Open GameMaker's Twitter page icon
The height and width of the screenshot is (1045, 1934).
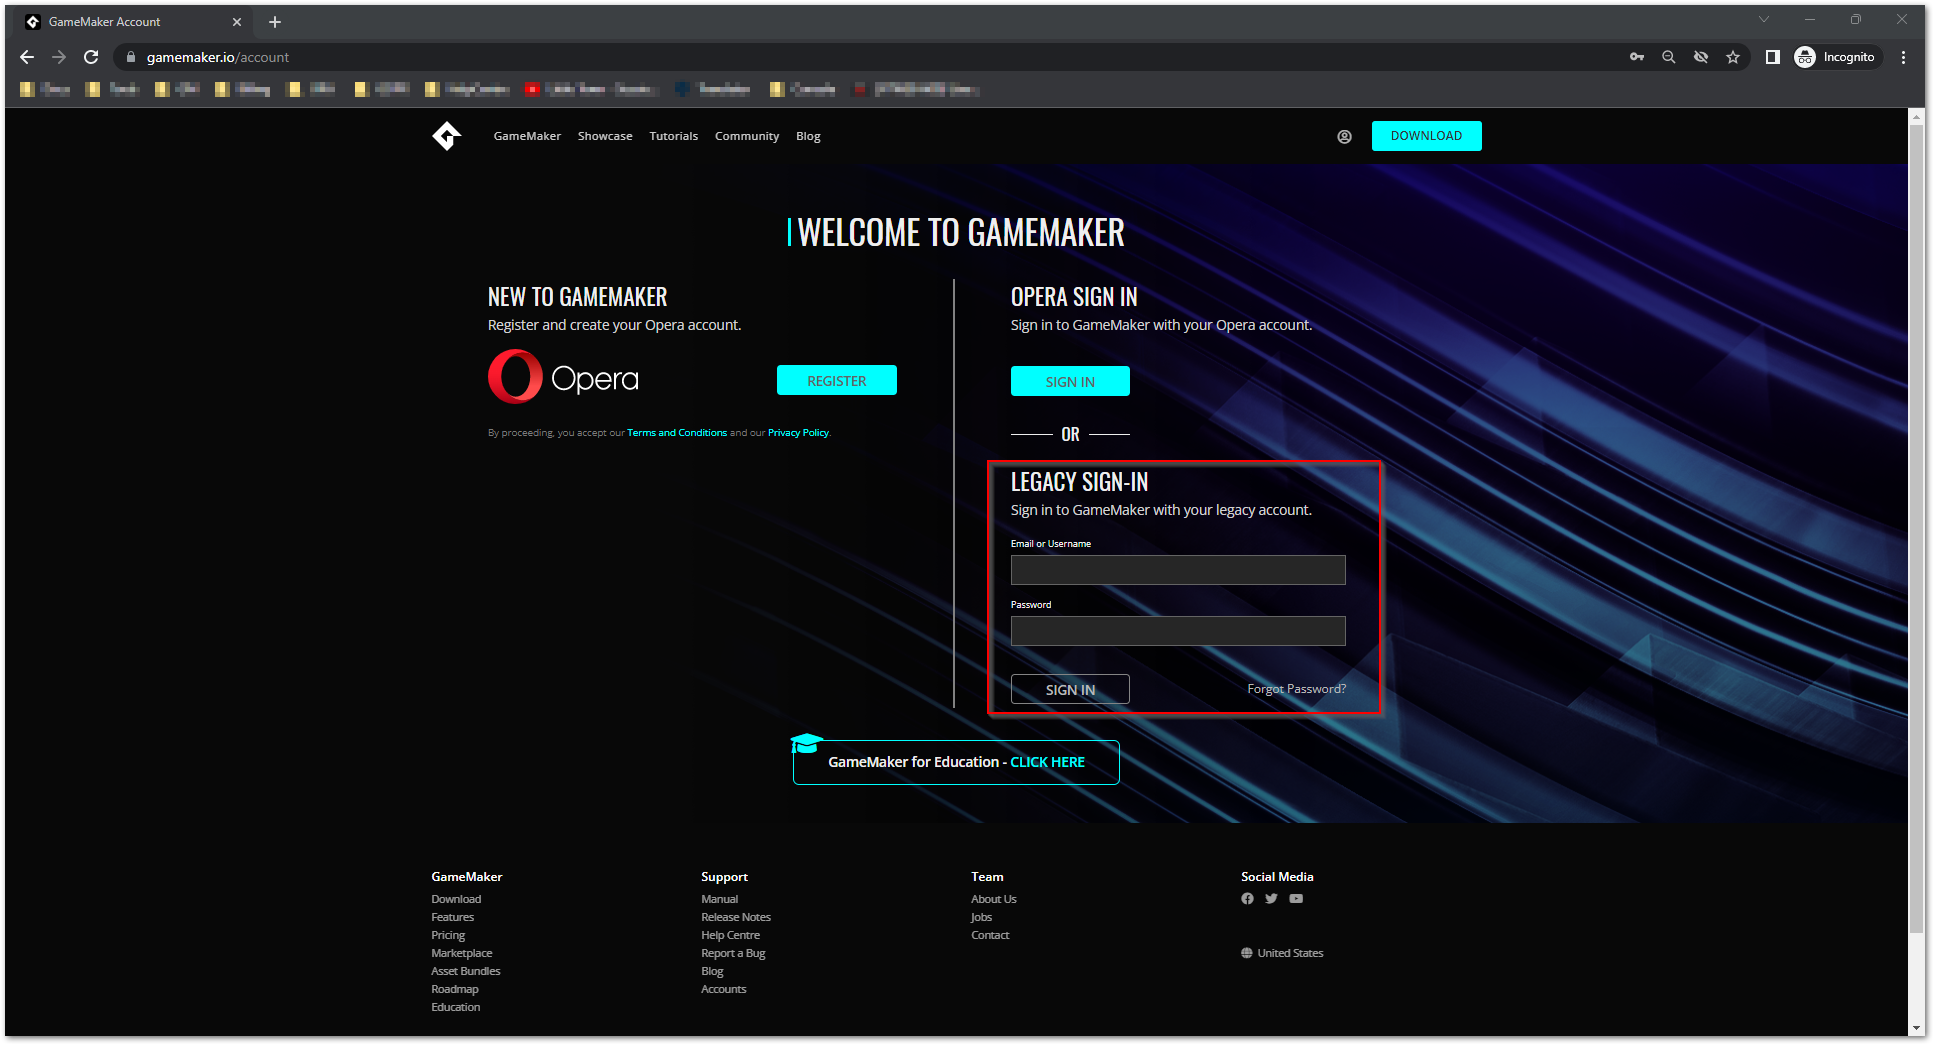(1271, 899)
